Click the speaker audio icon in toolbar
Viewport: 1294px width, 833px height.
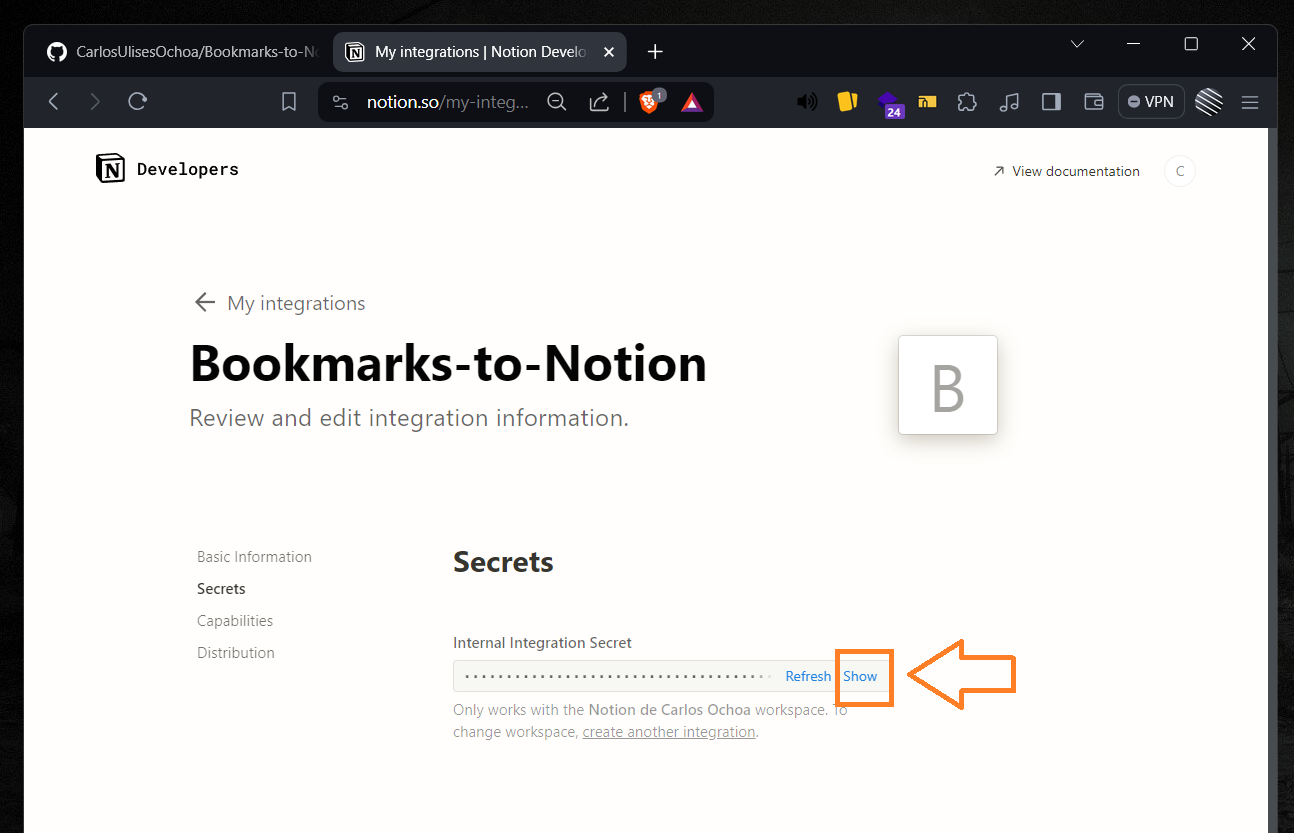(x=806, y=102)
